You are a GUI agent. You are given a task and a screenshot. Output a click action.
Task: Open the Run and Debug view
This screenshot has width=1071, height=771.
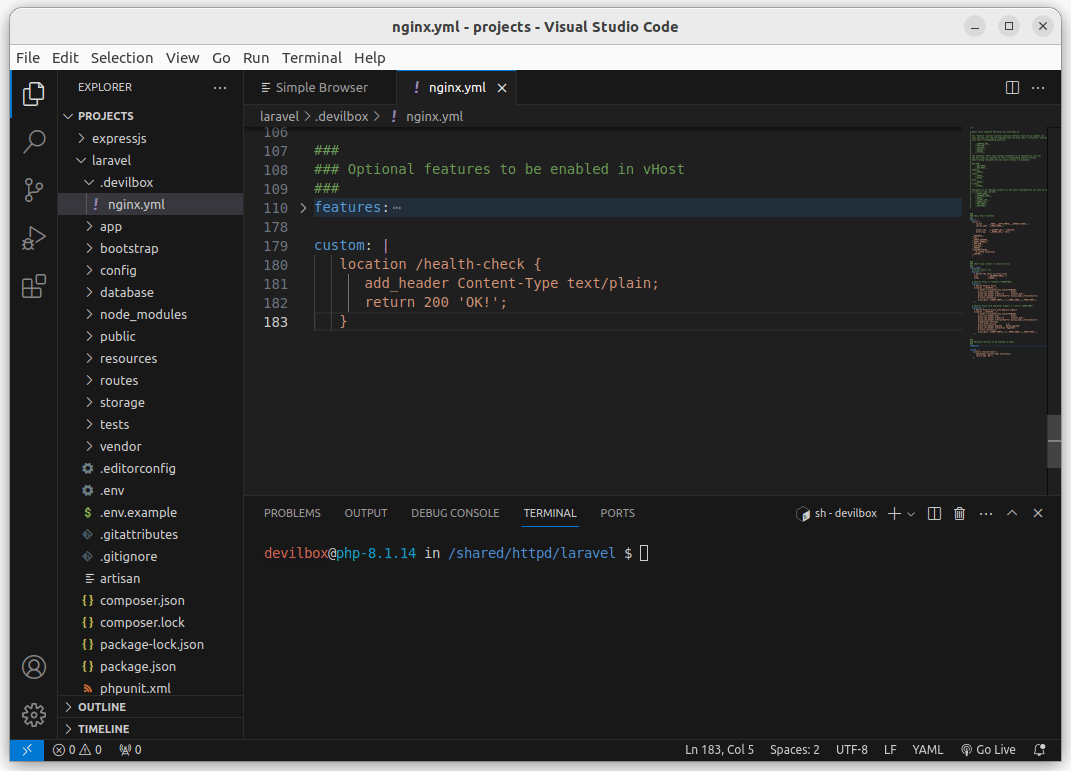[x=34, y=238]
